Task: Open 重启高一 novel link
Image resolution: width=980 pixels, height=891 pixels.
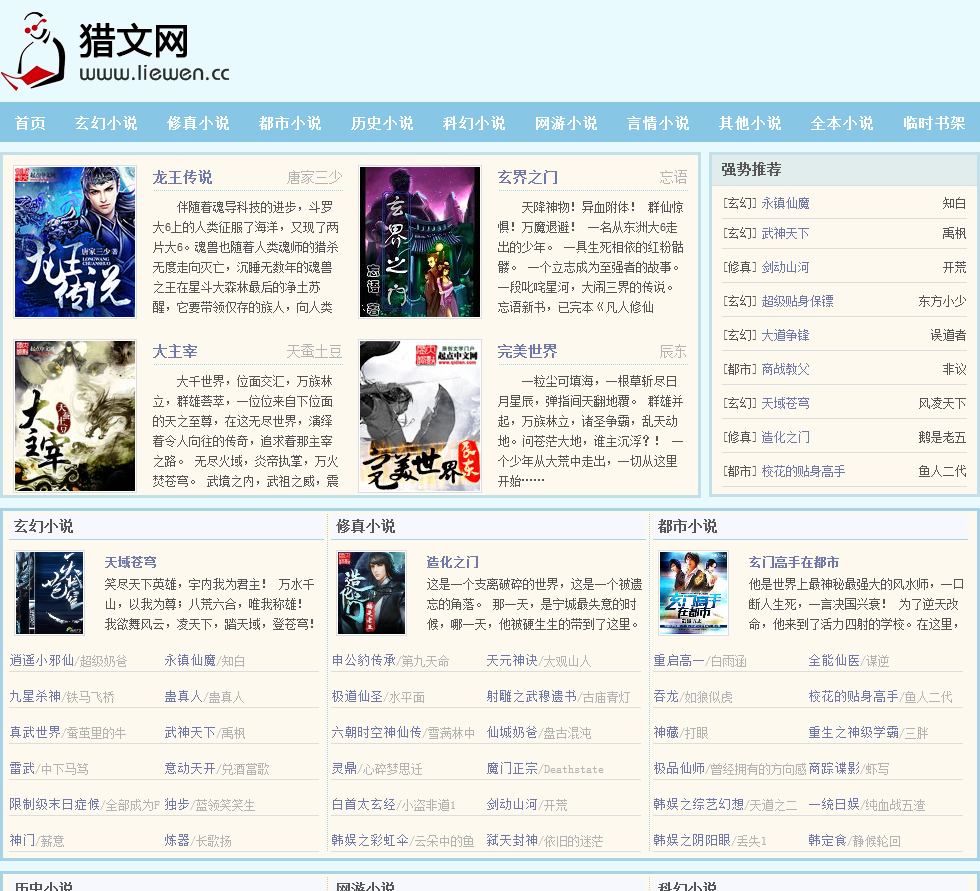Action: [679, 660]
